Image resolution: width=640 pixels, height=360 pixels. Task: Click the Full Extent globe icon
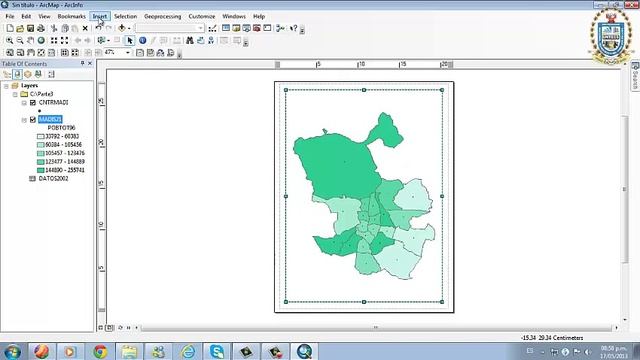pyautogui.click(x=41, y=40)
